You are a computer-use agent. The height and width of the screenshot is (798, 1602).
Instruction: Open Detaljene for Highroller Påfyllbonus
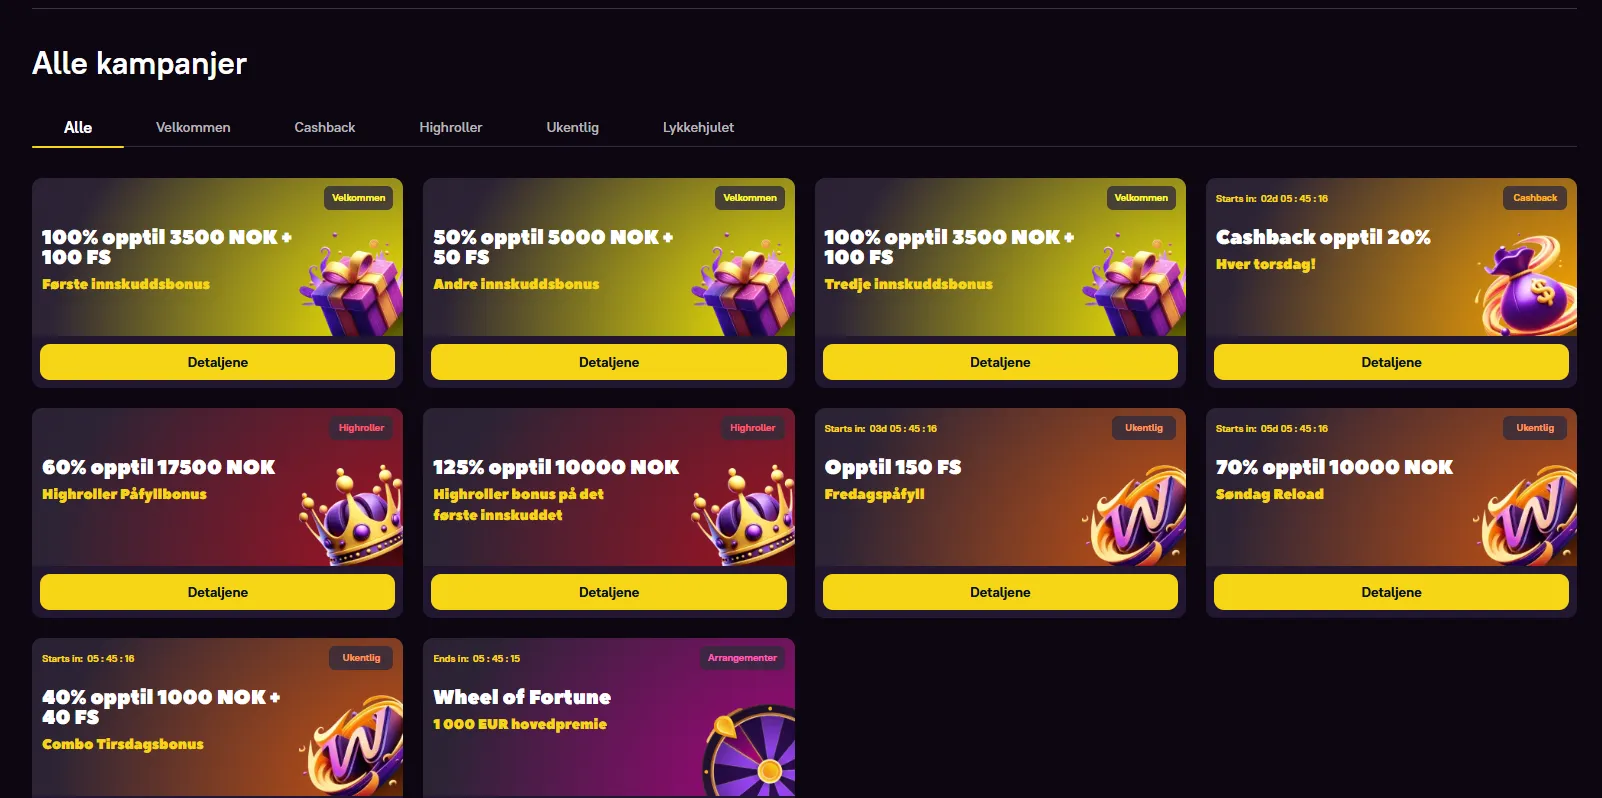(218, 592)
